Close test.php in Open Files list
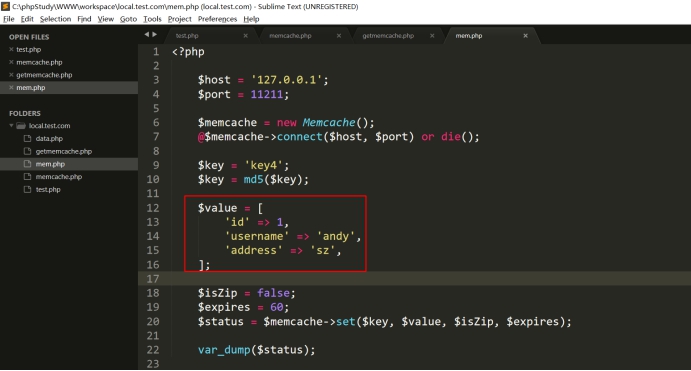 [11, 49]
